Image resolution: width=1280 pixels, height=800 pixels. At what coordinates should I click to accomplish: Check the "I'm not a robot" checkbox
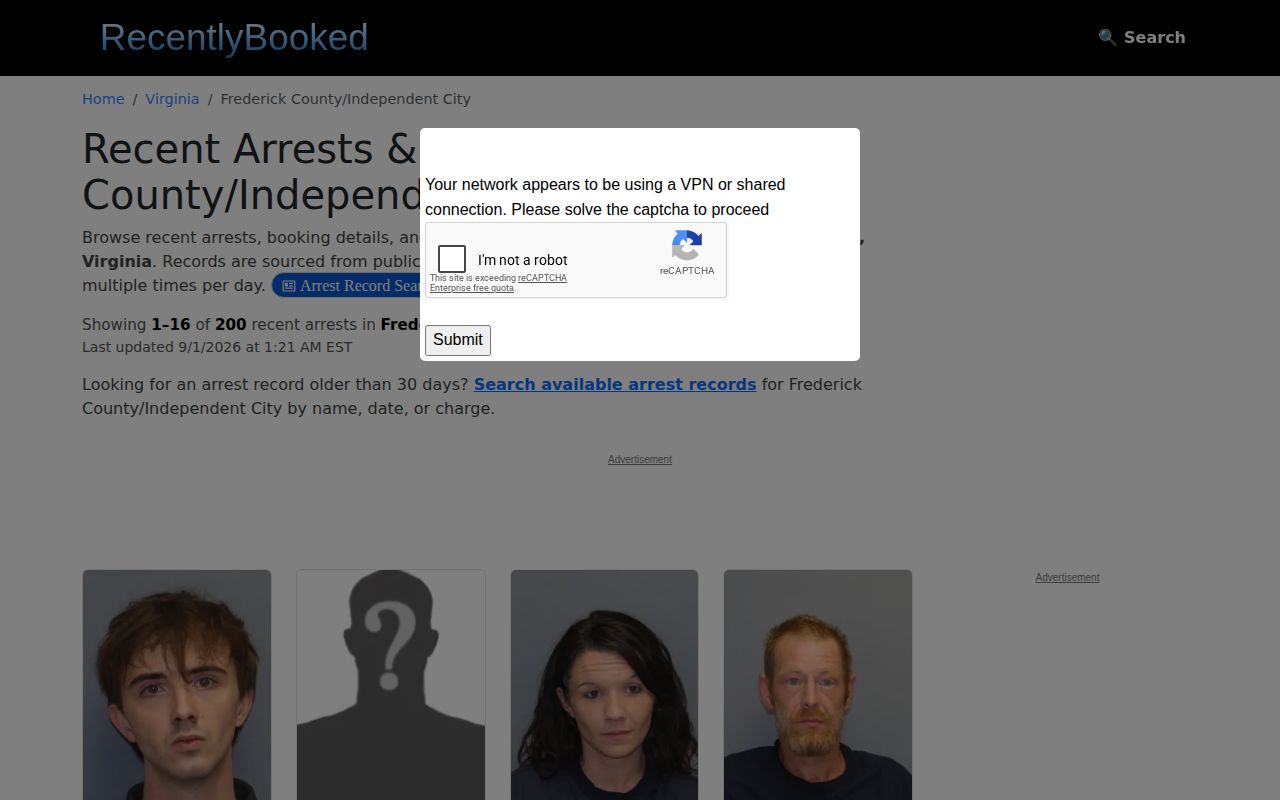[452, 259]
